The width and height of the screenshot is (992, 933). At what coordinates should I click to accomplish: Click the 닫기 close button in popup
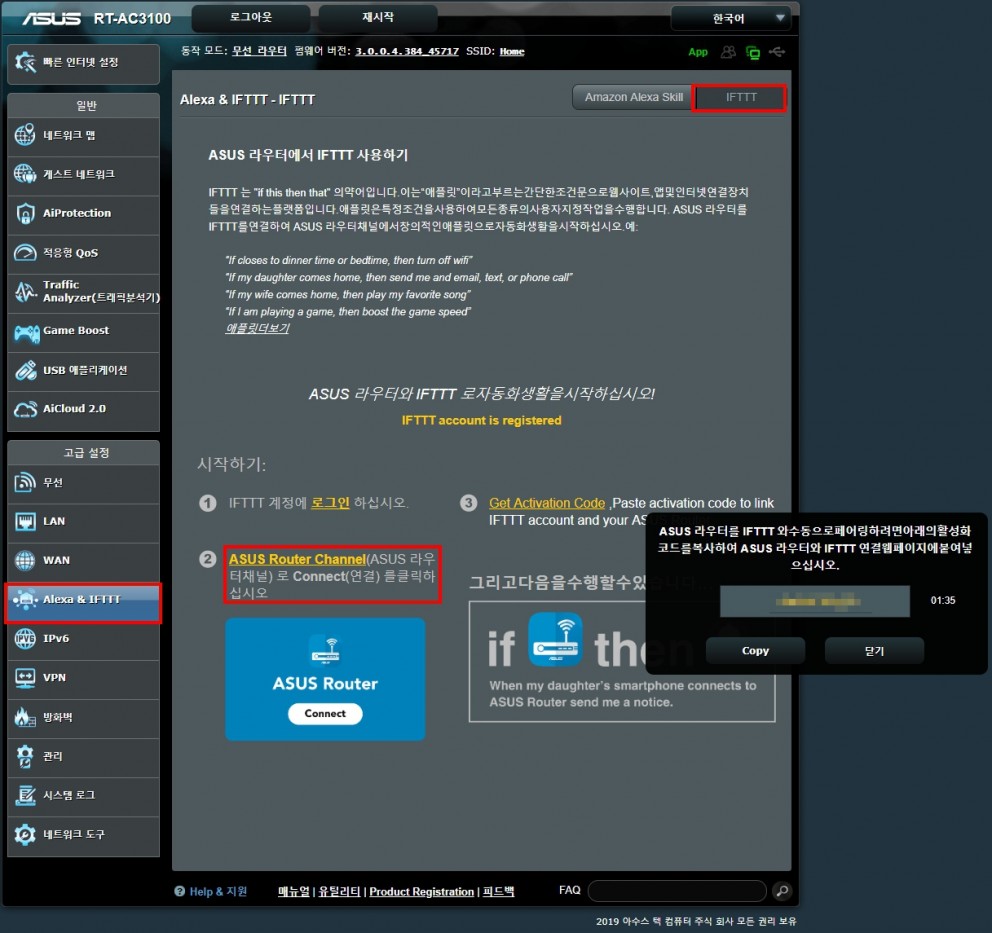874,650
